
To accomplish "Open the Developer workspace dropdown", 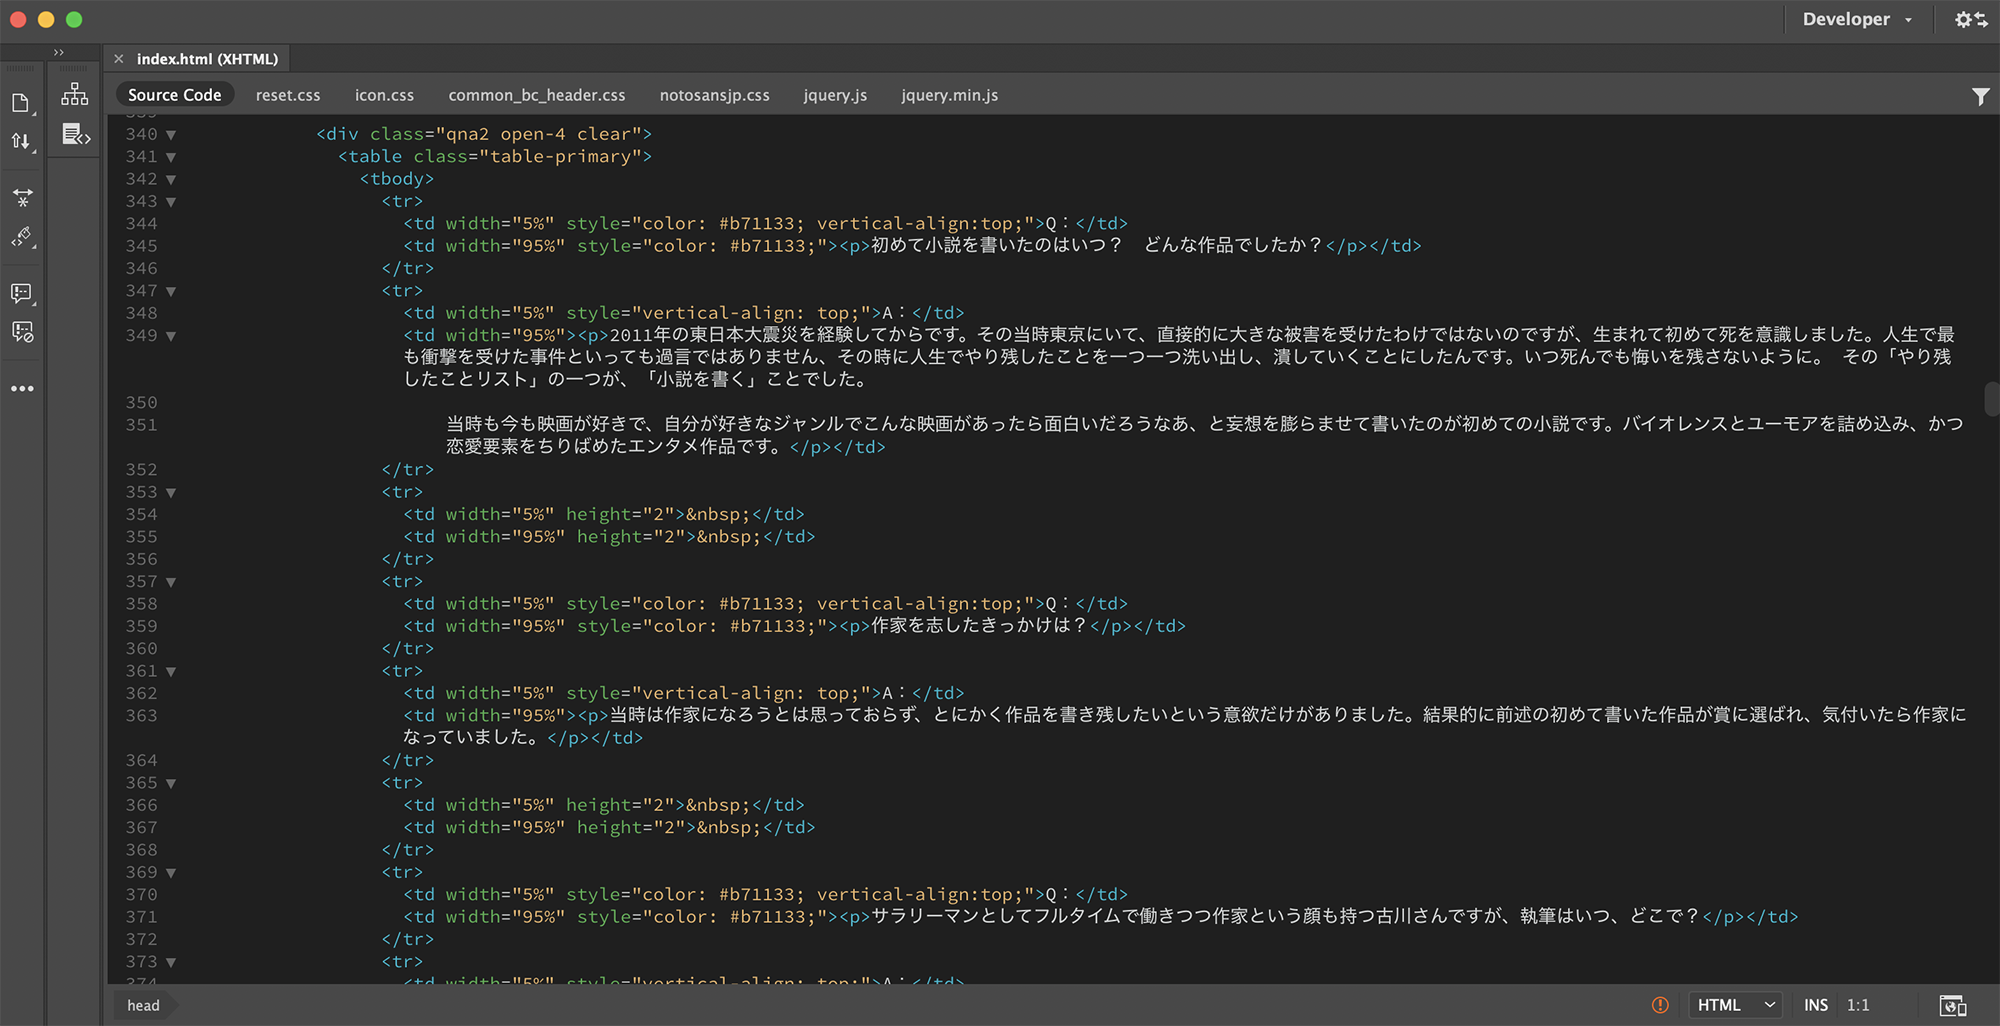I will [1857, 20].
